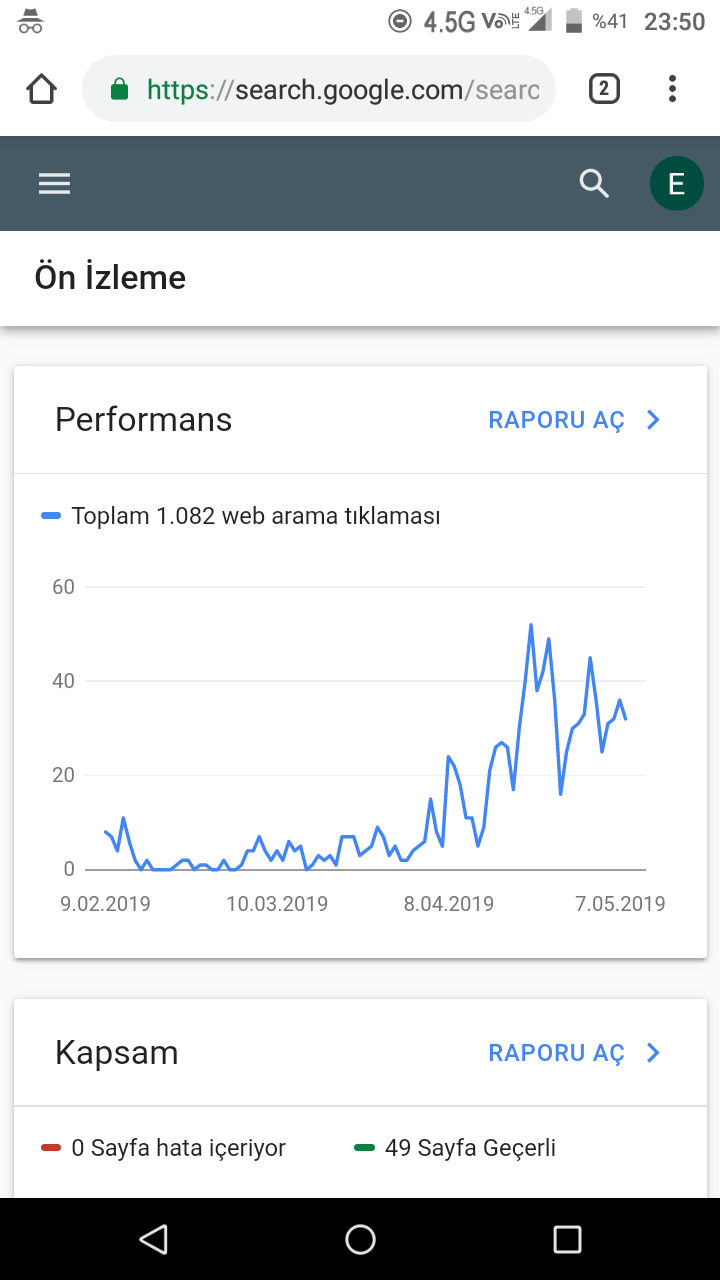Expand Performans report via chevron arrow
Viewport: 720px width, 1280px height.
(x=653, y=420)
